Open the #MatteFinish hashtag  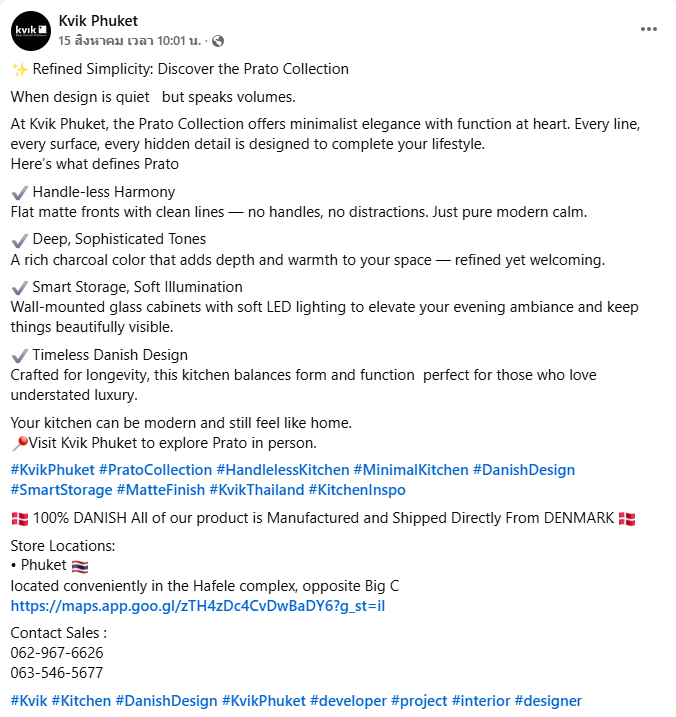click(160, 490)
